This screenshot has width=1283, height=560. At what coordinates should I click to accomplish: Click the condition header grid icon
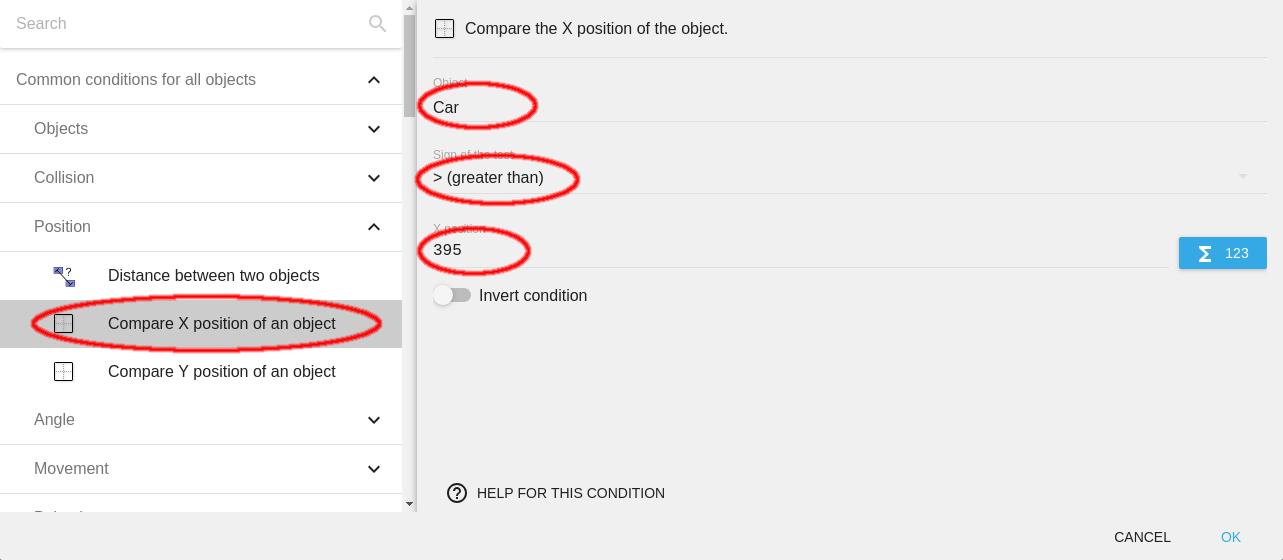pos(445,29)
